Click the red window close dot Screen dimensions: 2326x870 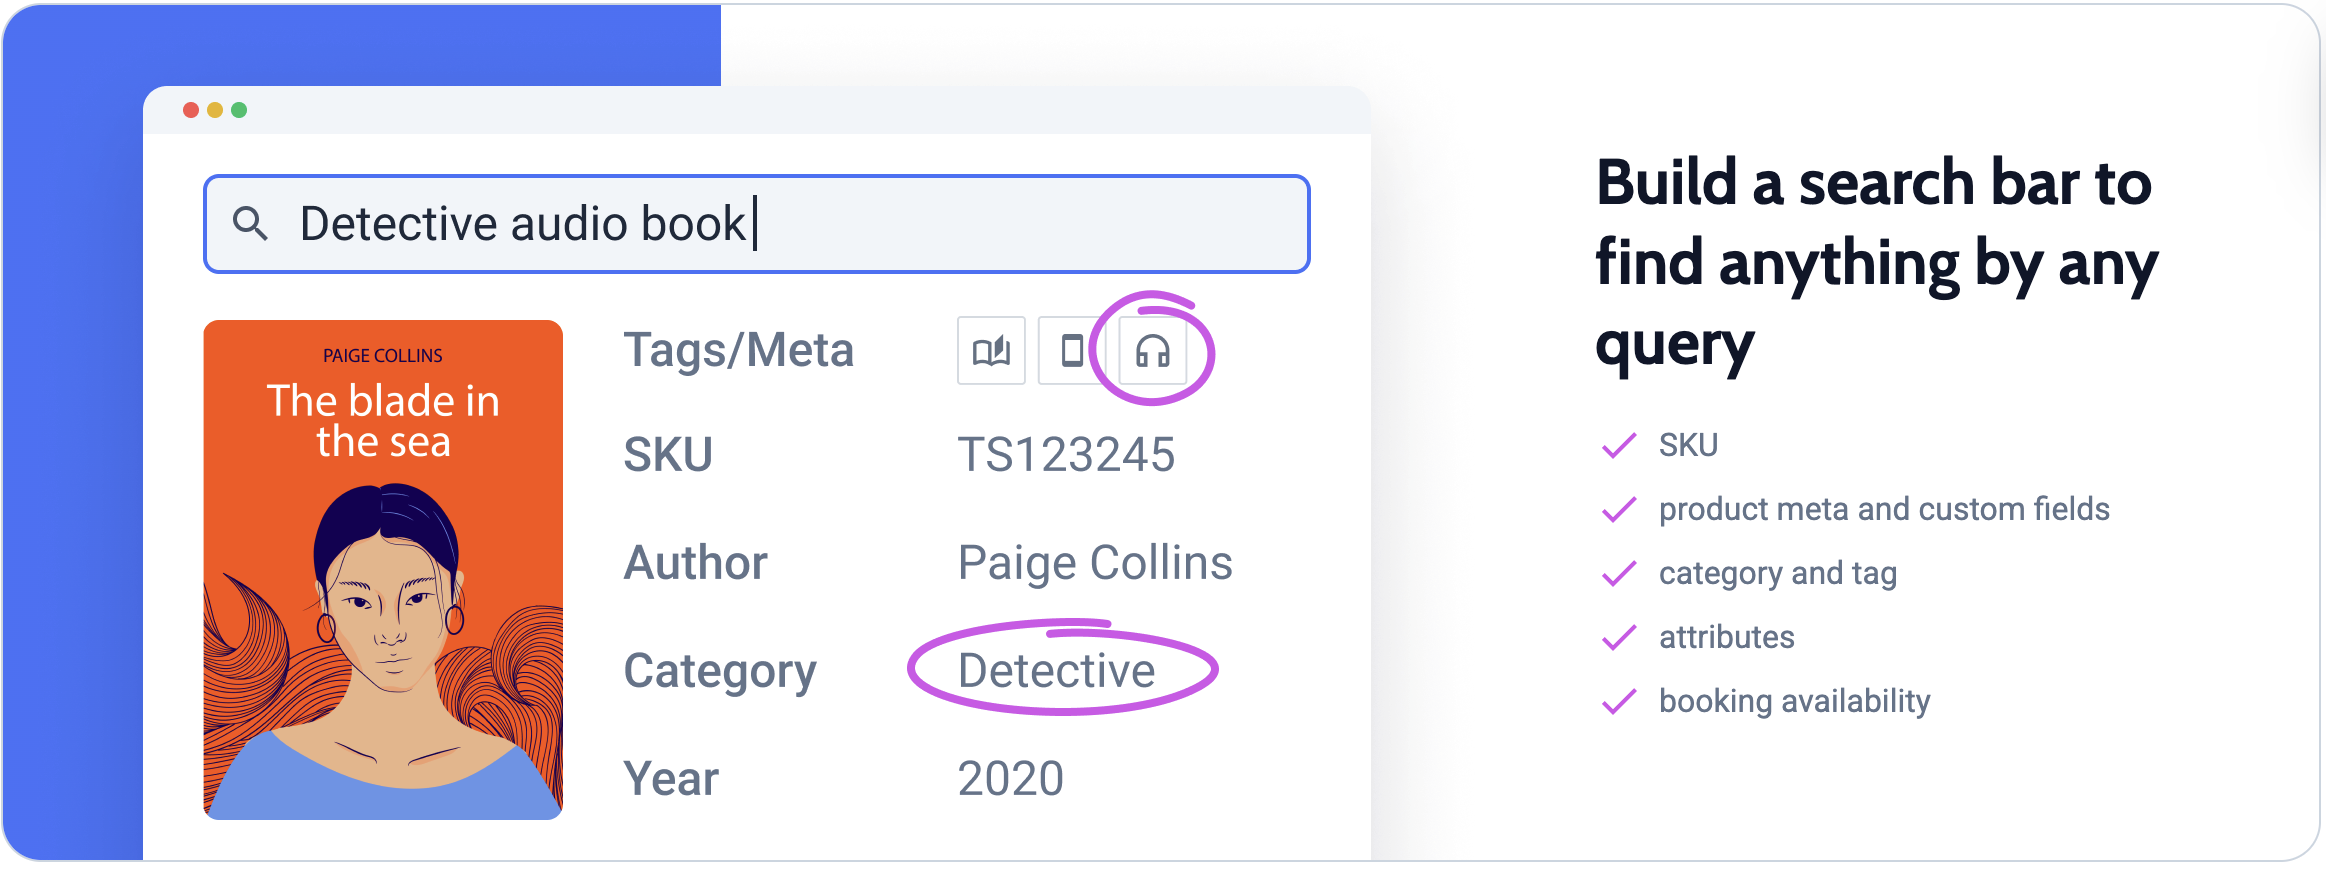point(191,110)
